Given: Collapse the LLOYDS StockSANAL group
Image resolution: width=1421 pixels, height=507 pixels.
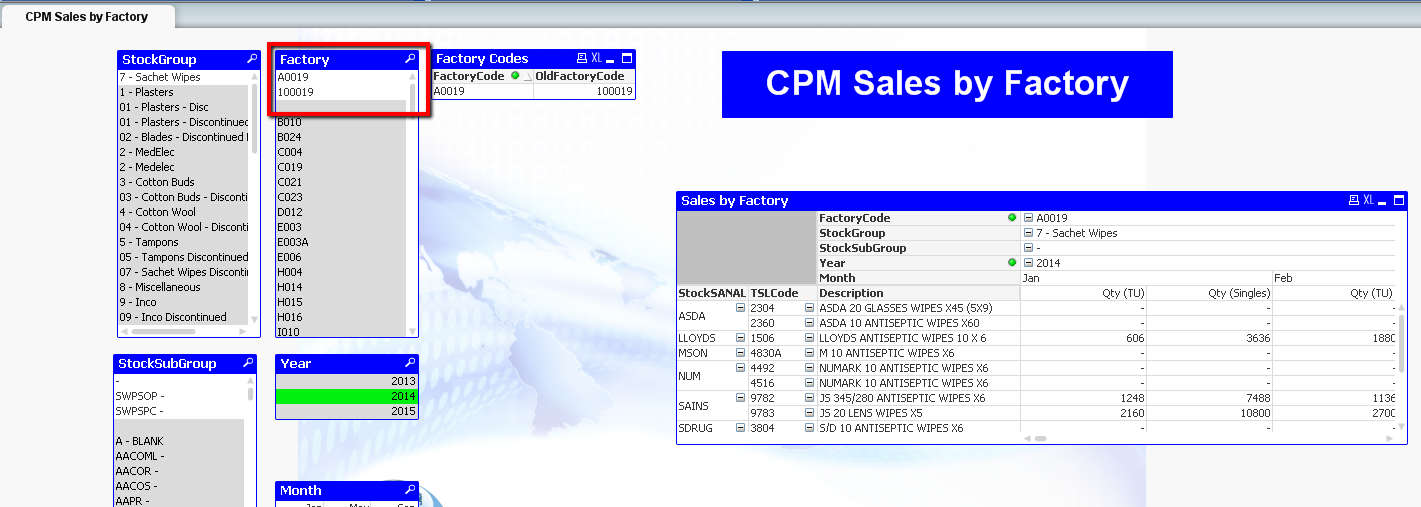Looking at the screenshot, I should tap(740, 338).
